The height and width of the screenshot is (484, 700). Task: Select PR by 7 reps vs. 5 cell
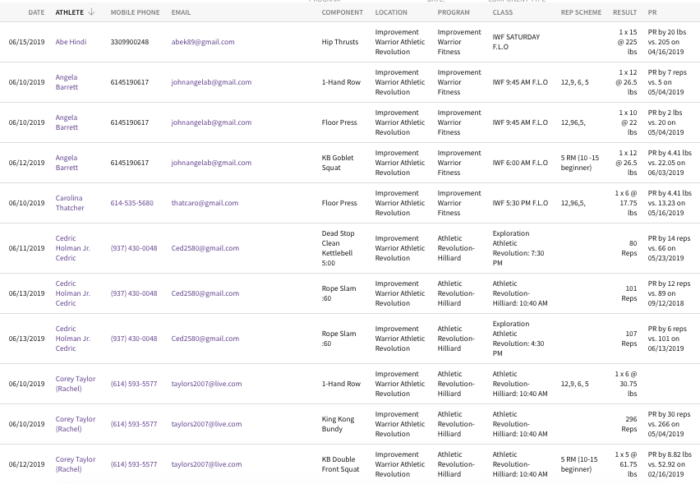click(667, 82)
